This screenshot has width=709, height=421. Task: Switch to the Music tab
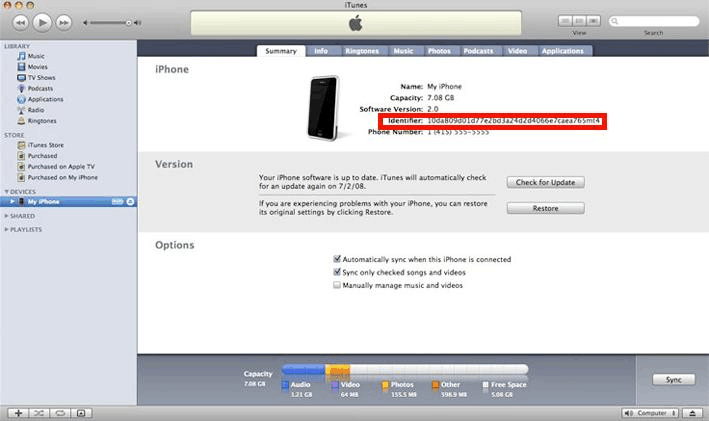click(403, 51)
